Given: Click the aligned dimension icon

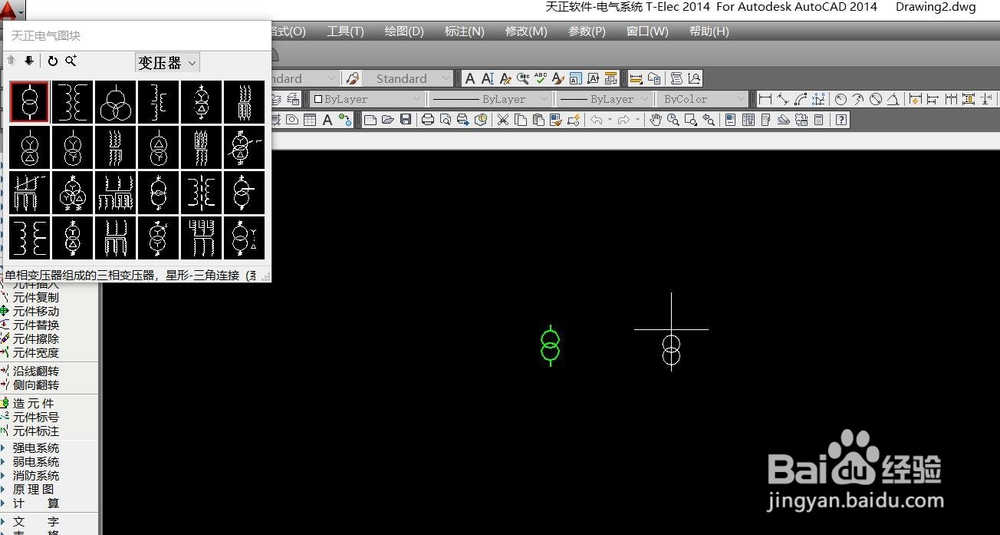Looking at the screenshot, I should pyautogui.click(x=783, y=99).
